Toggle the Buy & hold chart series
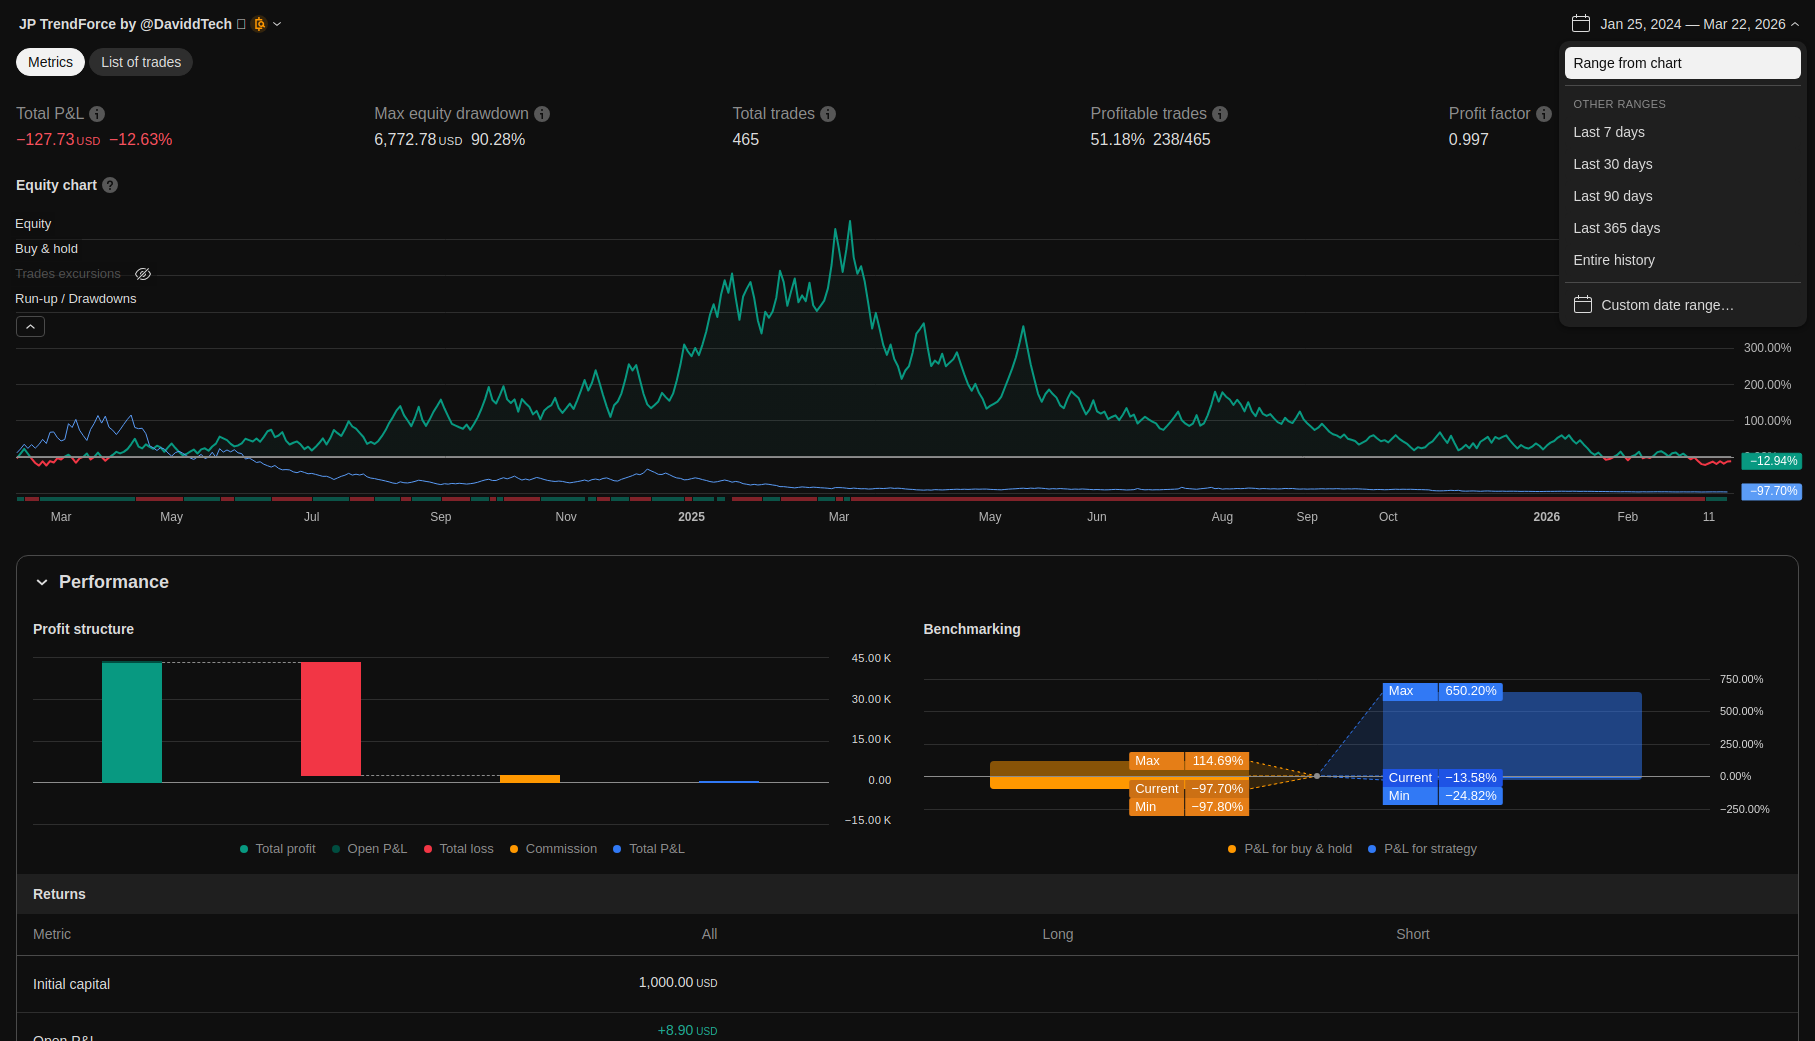The height and width of the screenshot is (1041, 1815). coord(46,249)
